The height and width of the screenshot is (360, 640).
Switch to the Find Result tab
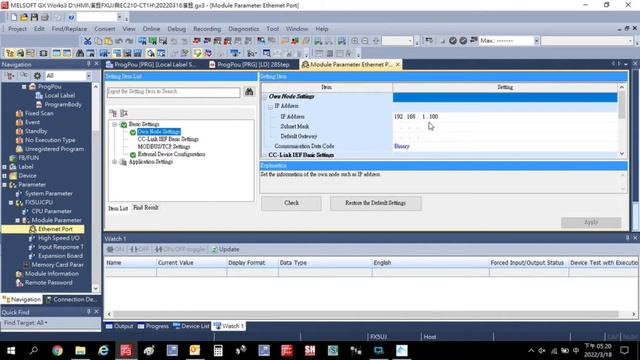[146, 208]
